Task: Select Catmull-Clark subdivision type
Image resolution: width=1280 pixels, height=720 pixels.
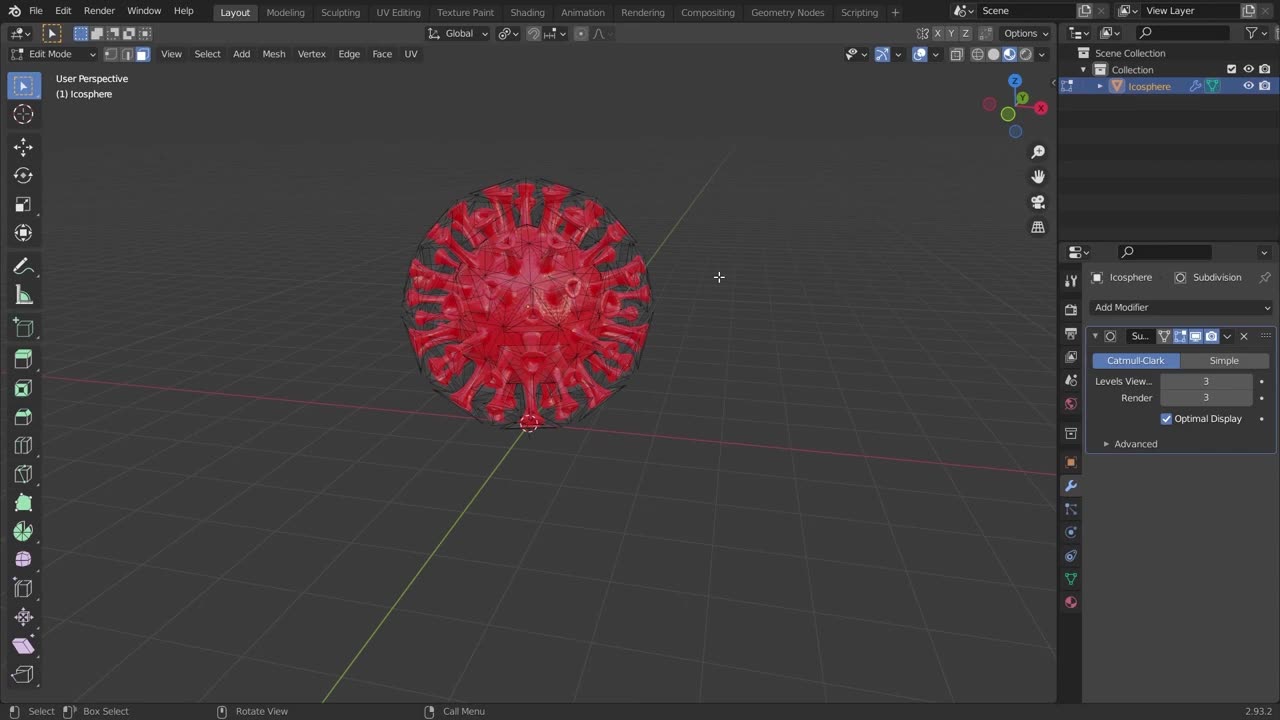Action: tap(1135, 361)
